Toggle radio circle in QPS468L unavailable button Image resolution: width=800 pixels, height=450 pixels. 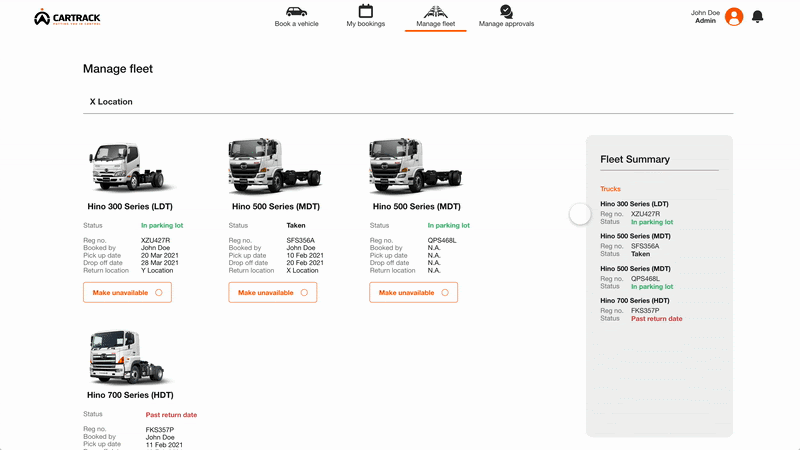click(x=445, y=292)
